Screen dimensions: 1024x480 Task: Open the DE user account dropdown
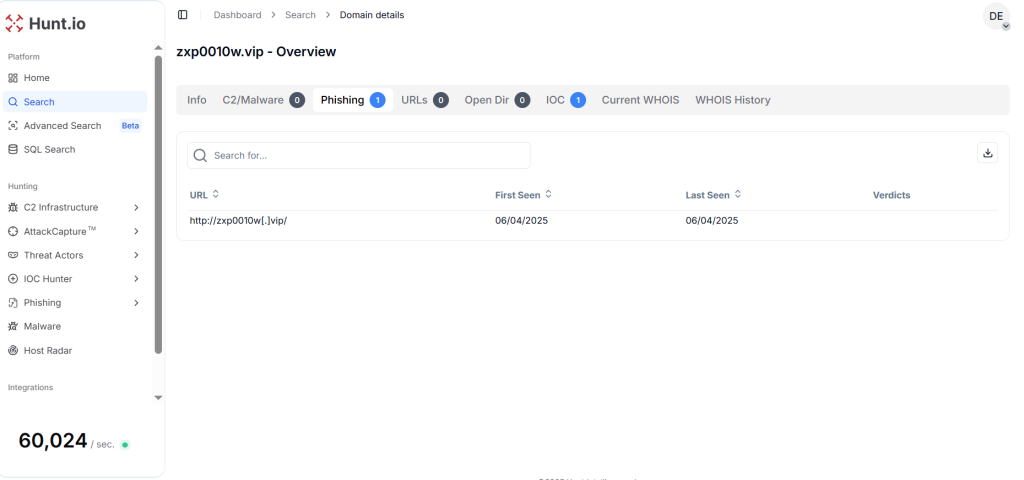coord(996,17)
